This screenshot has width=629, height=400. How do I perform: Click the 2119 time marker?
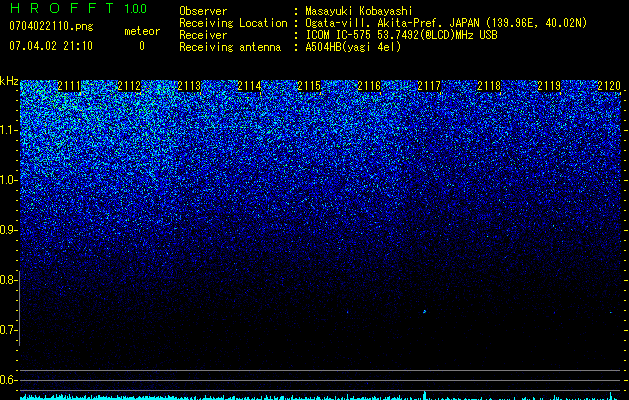click(x=549, y=86)
